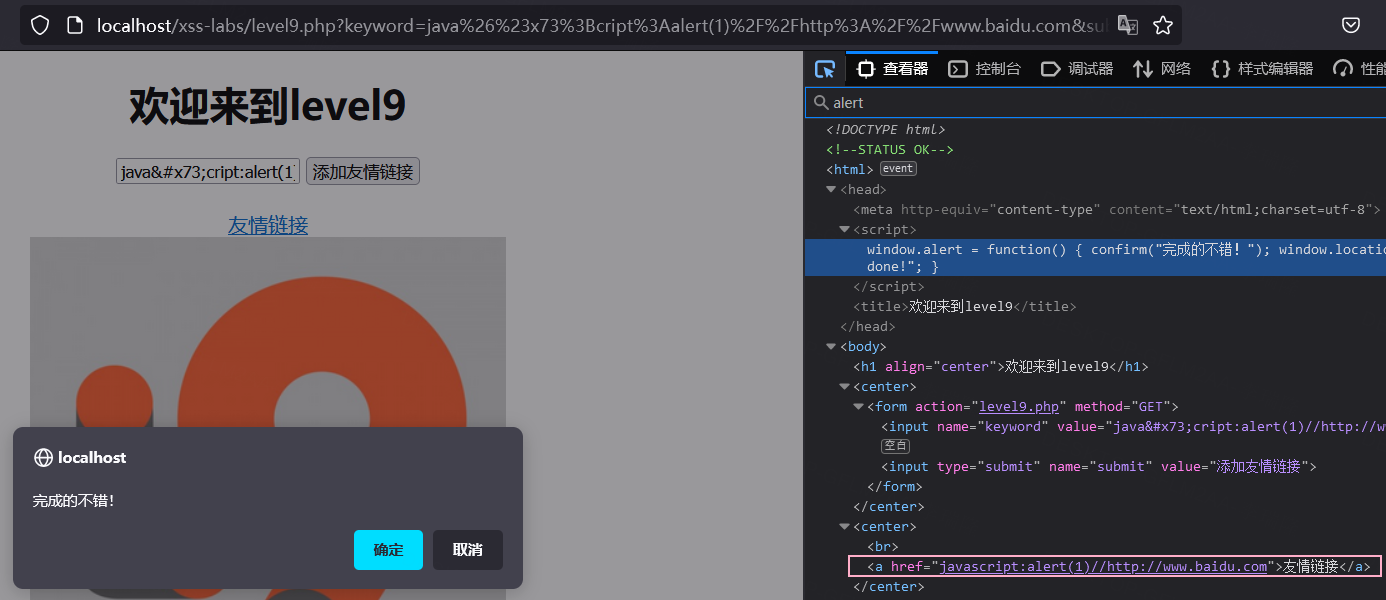This screenshot has width=1386, height=600.
Task: Switch to the 控制台 tab
Action: pos(985,69)
